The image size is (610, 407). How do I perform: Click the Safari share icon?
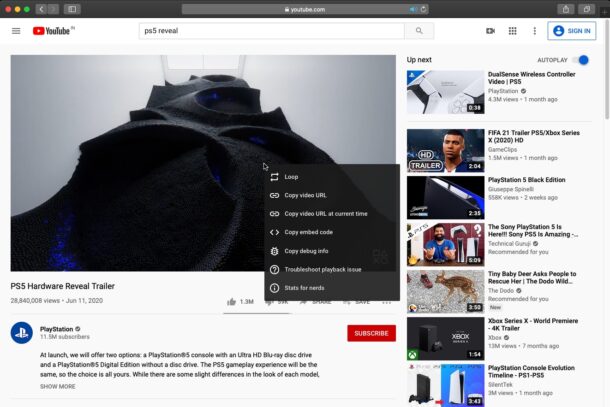(x=566, y=9)
